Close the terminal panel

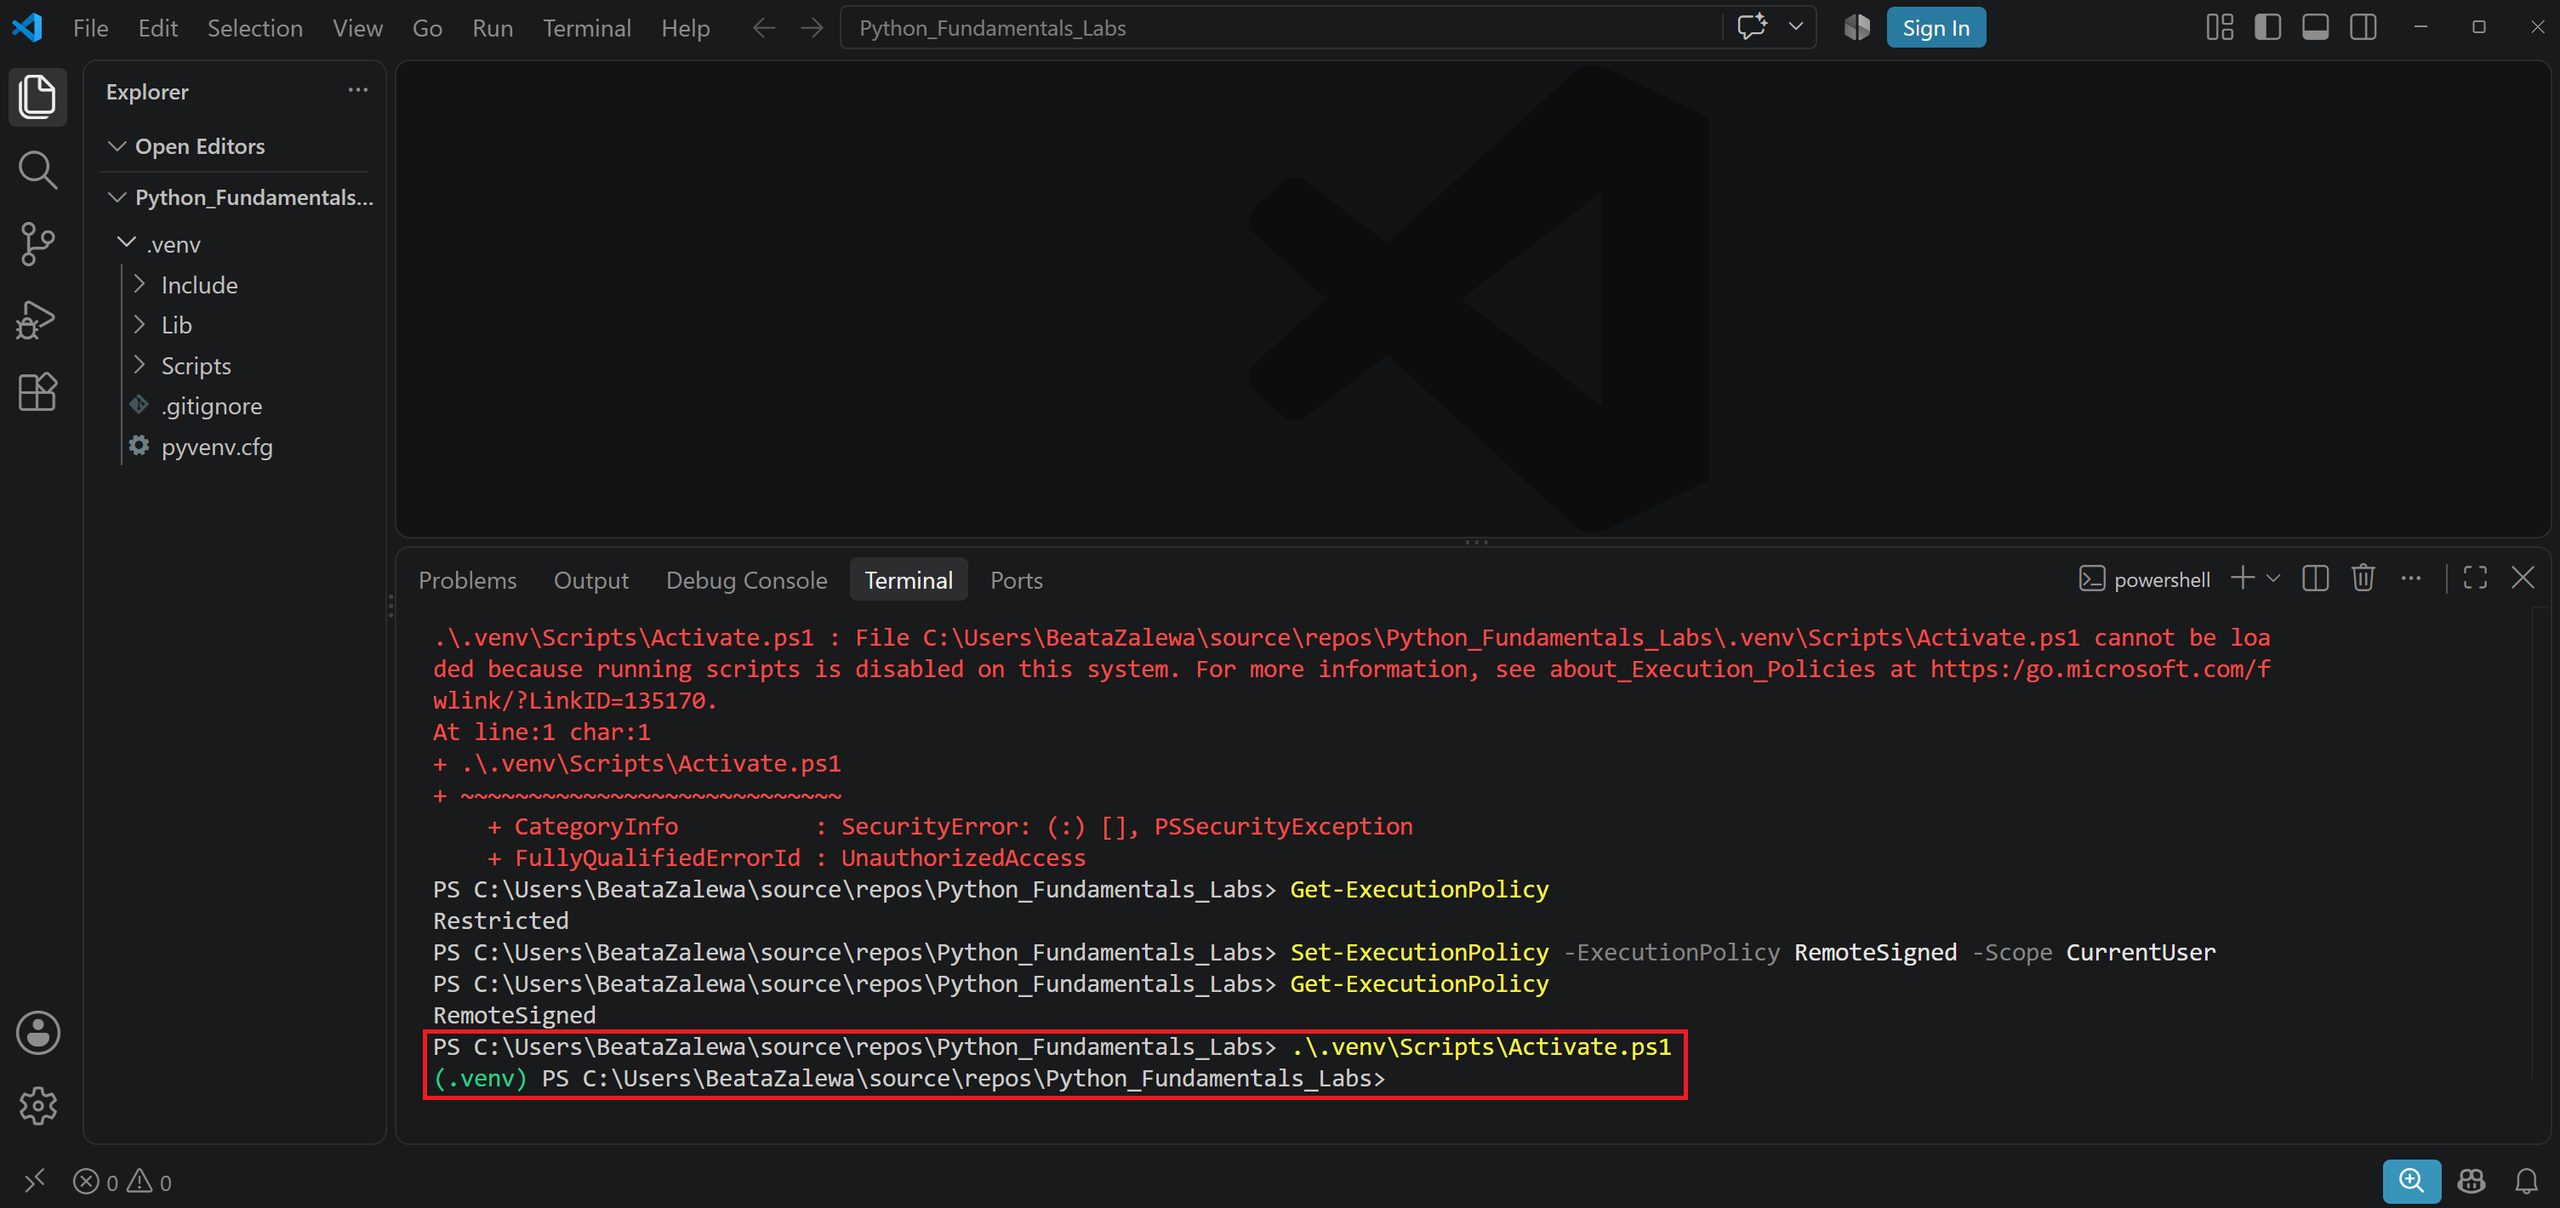tap(2523, 578)
